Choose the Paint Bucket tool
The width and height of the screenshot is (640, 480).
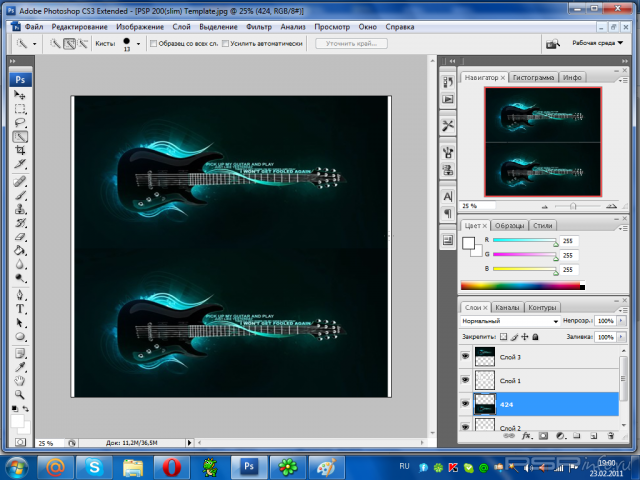pyautogui.click(x=20, y=251)
